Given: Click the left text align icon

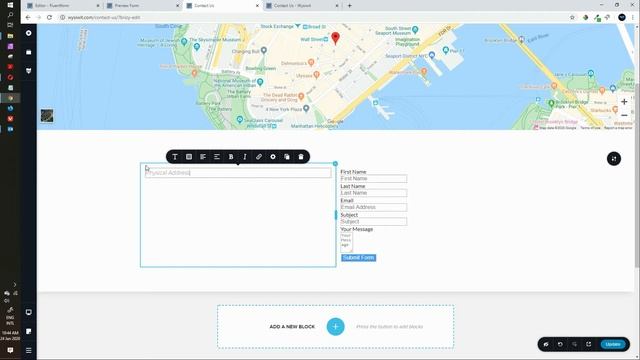Looking at the screenshot, I should (x=203, y=157).
